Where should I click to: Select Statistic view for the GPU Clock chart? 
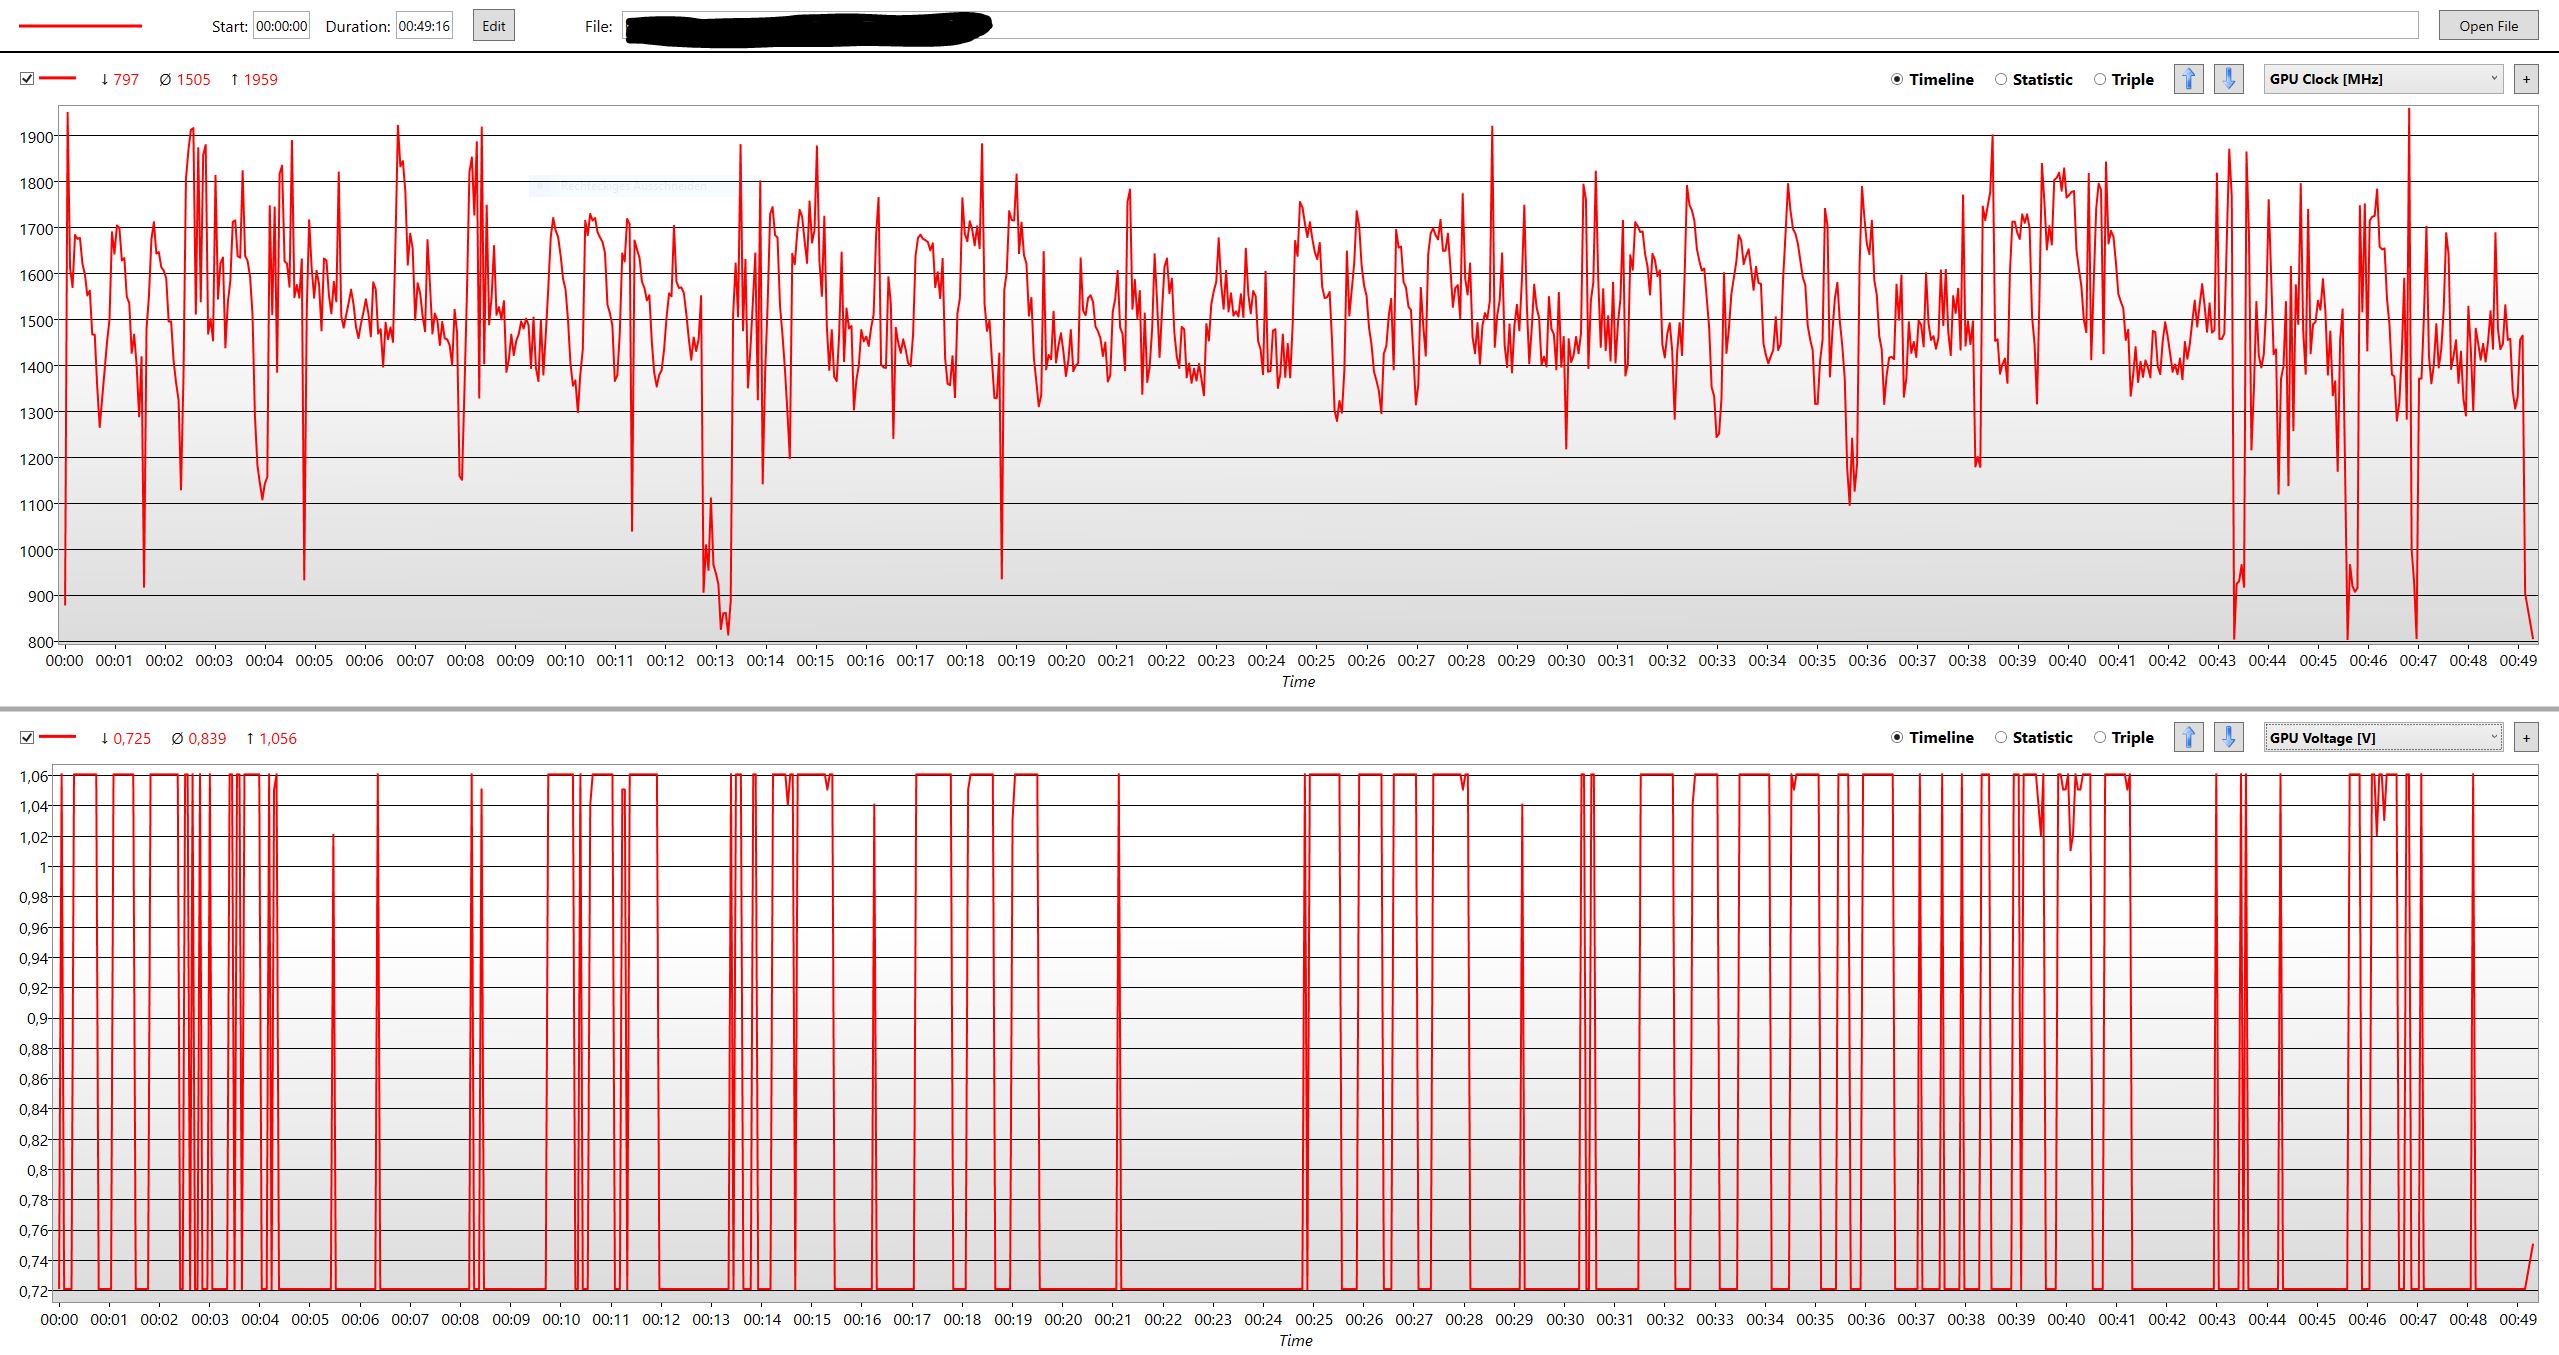(x=2001, y=79)
